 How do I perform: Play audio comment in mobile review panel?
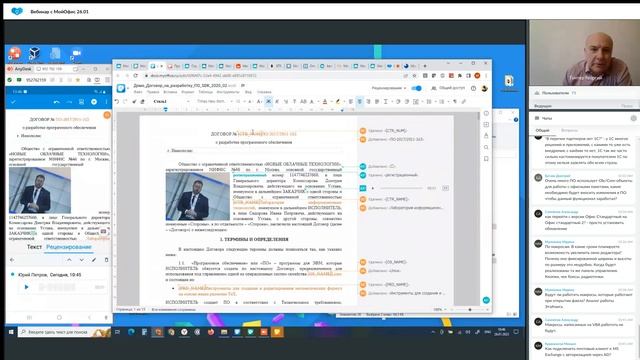point(27,287)
